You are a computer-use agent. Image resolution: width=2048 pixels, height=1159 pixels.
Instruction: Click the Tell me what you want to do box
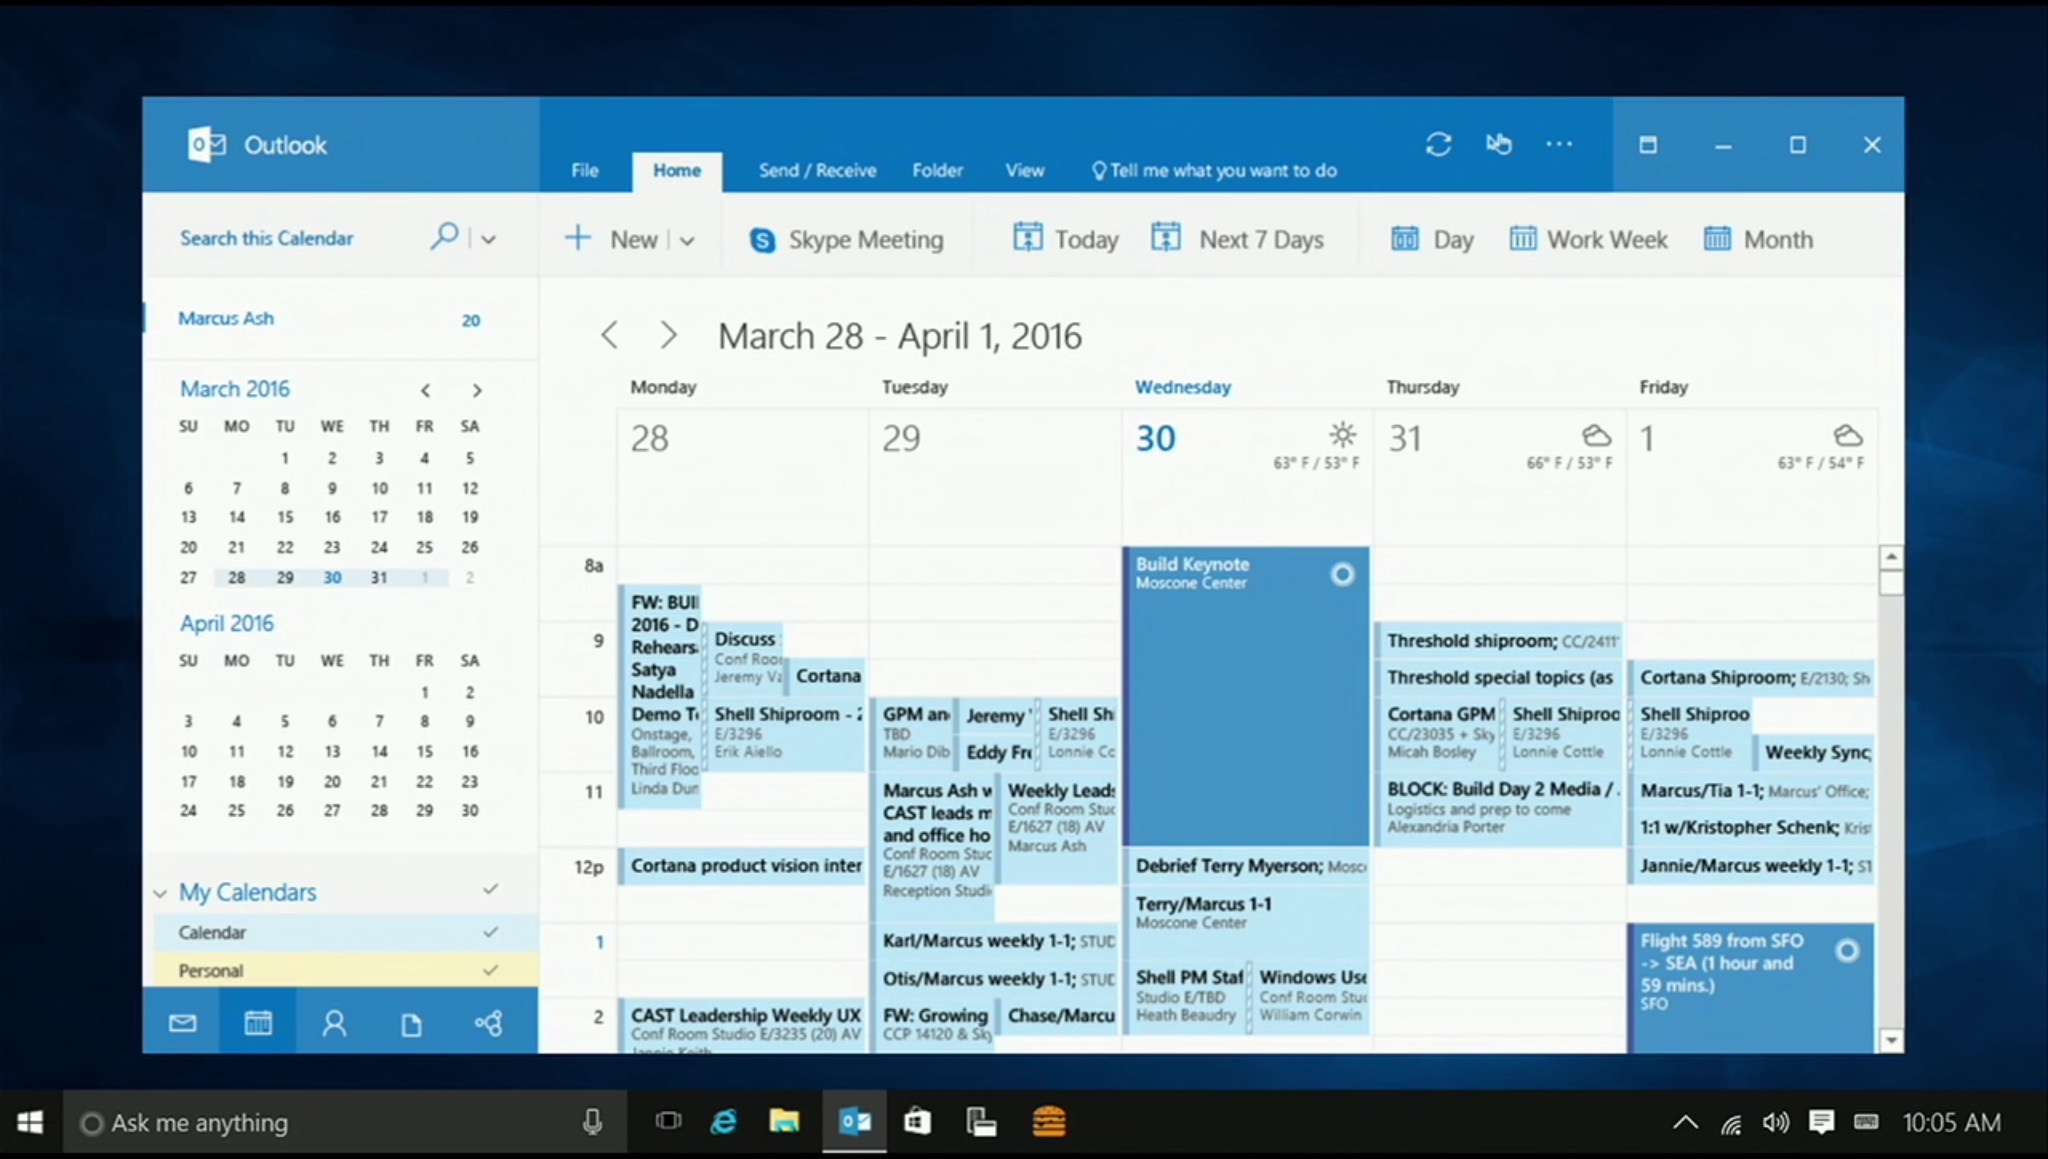coord(1214,170)
